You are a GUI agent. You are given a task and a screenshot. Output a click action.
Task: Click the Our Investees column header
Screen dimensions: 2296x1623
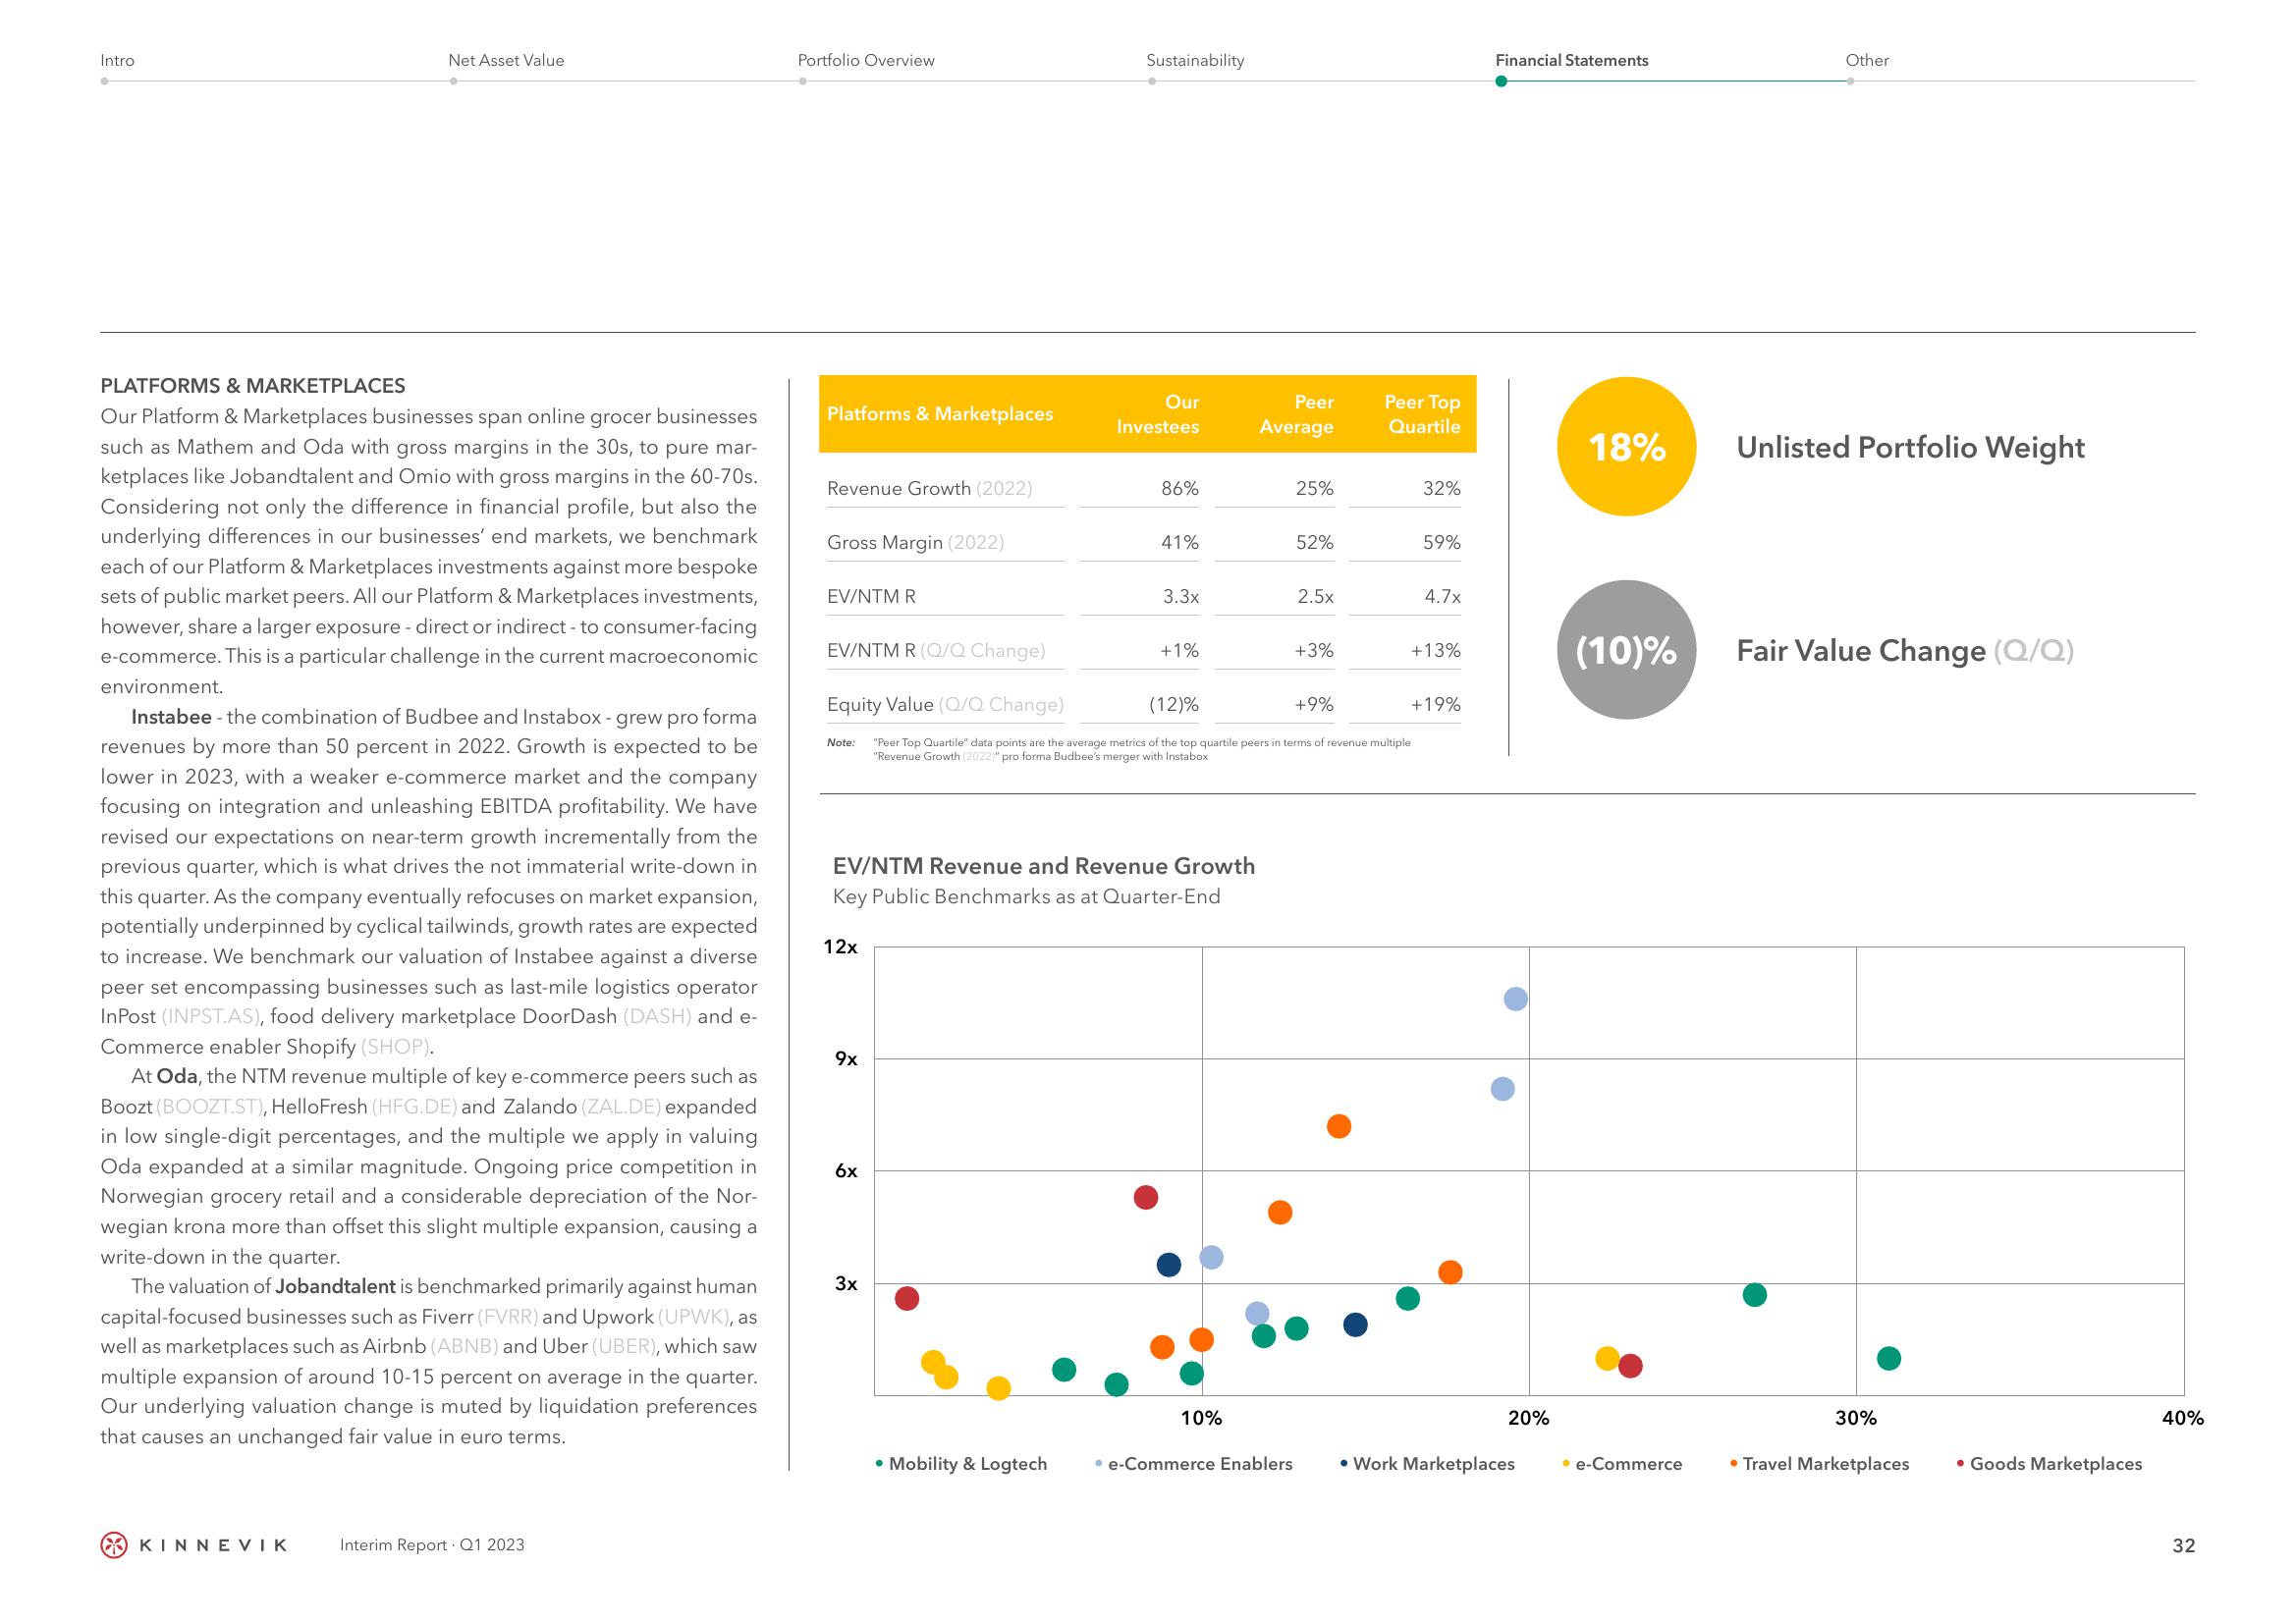(x=1158, y=414)
